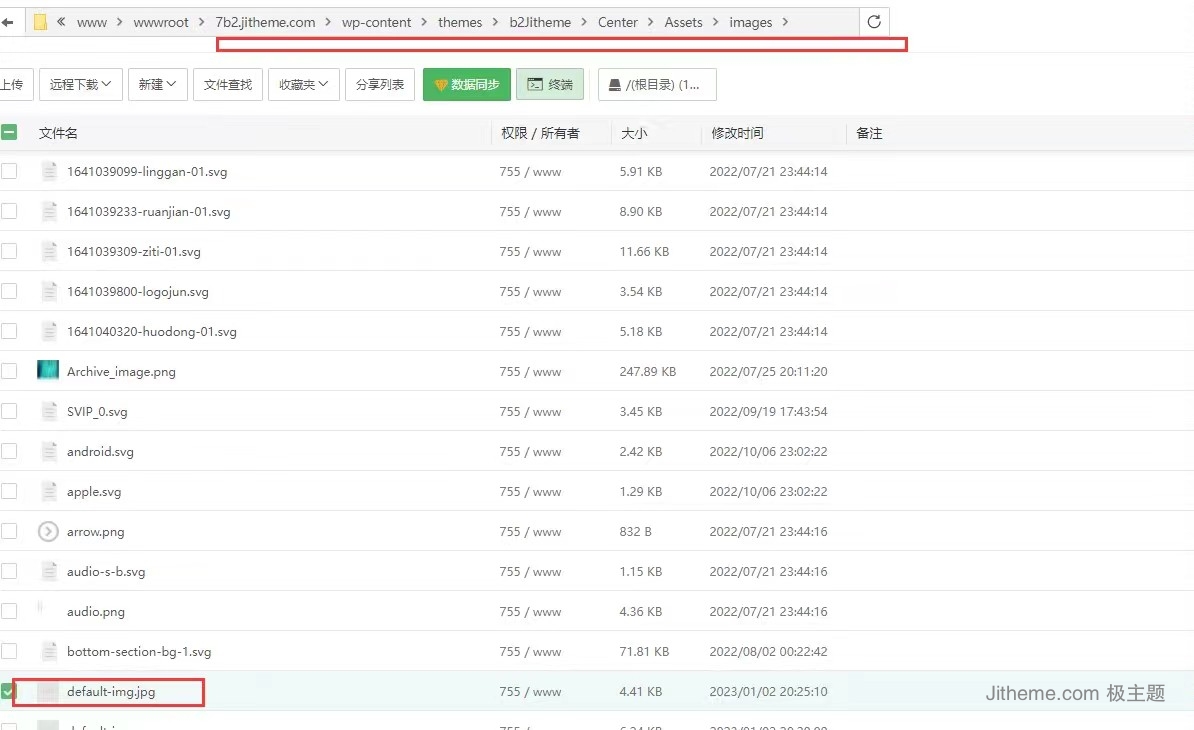This screenshot has width=1194, height=730.
Task: Go to the themes breadcrumb folder
Action: click(x=460, y=22)
